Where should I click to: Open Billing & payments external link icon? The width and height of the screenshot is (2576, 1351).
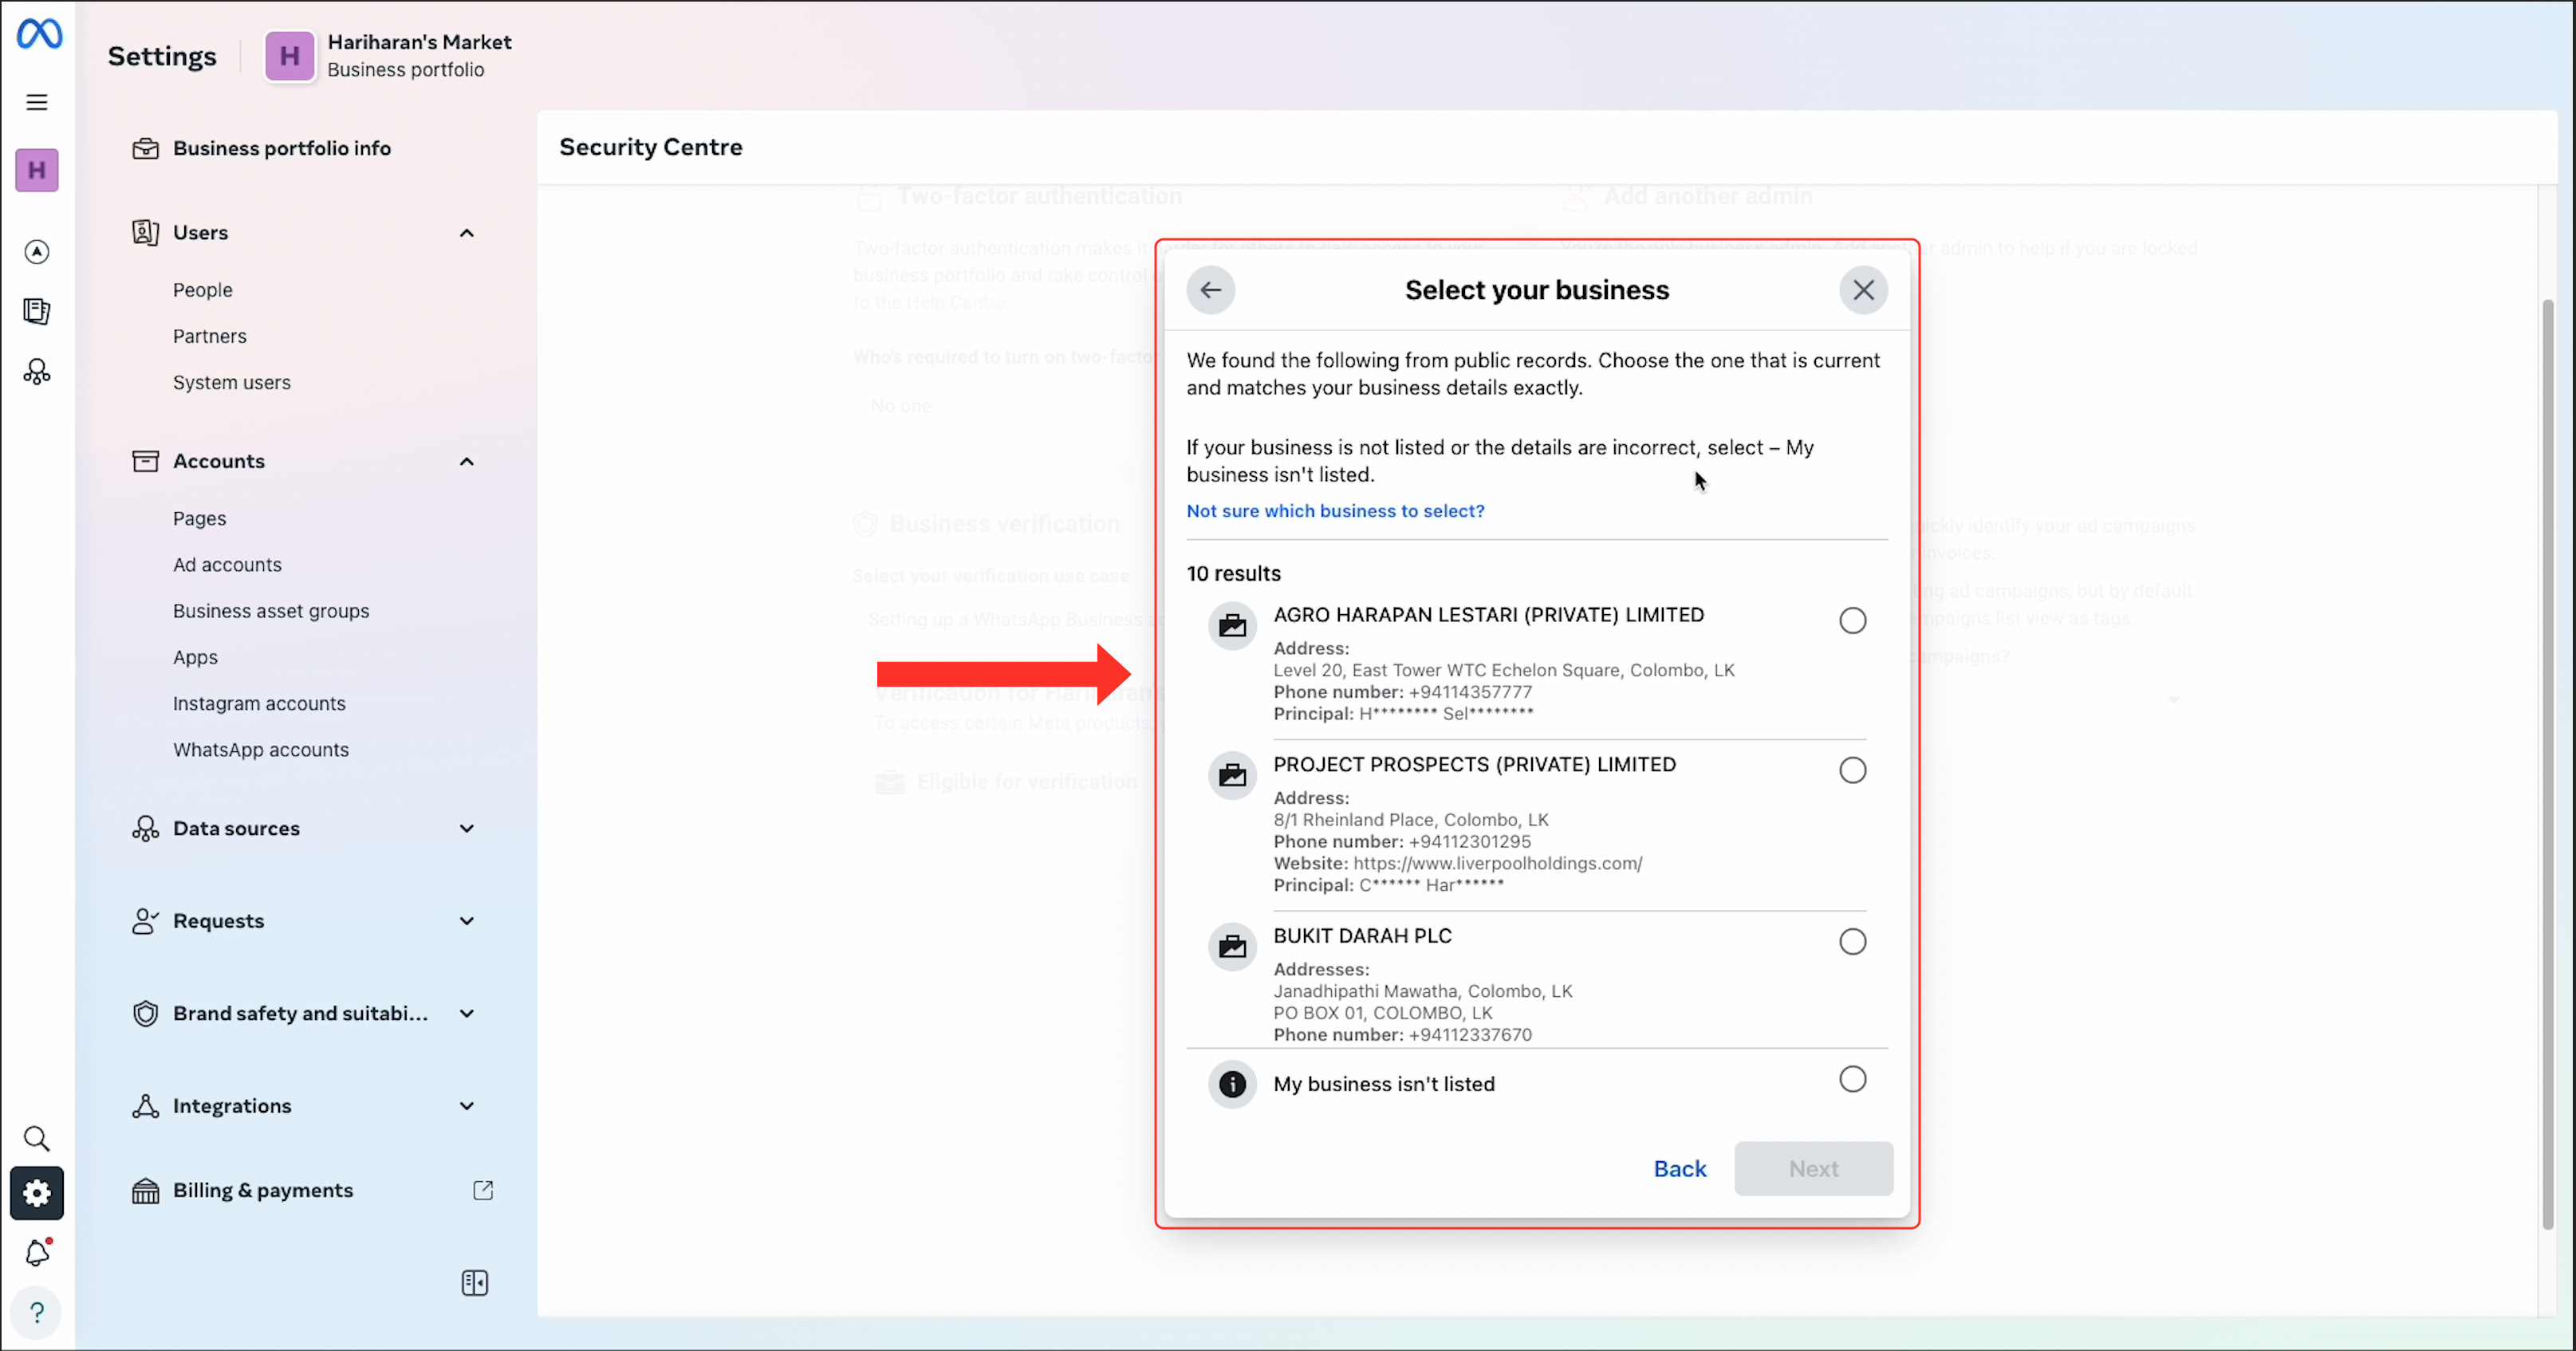tap(483, 1190)
